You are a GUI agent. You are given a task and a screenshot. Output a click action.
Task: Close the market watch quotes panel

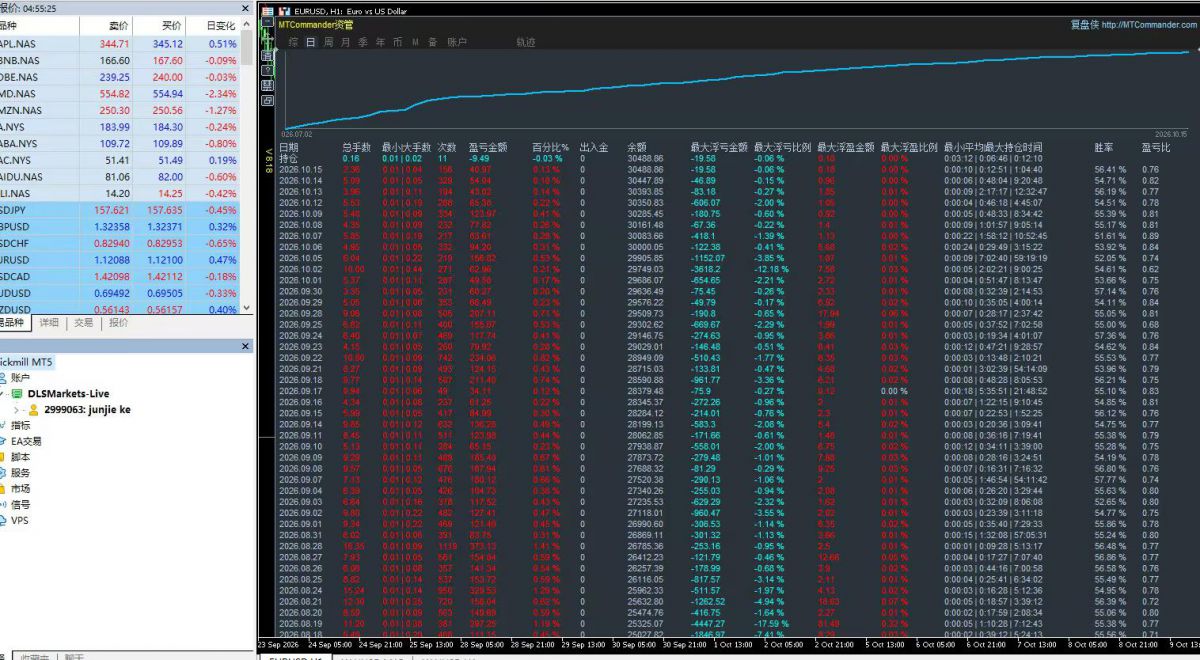(246, 8)
